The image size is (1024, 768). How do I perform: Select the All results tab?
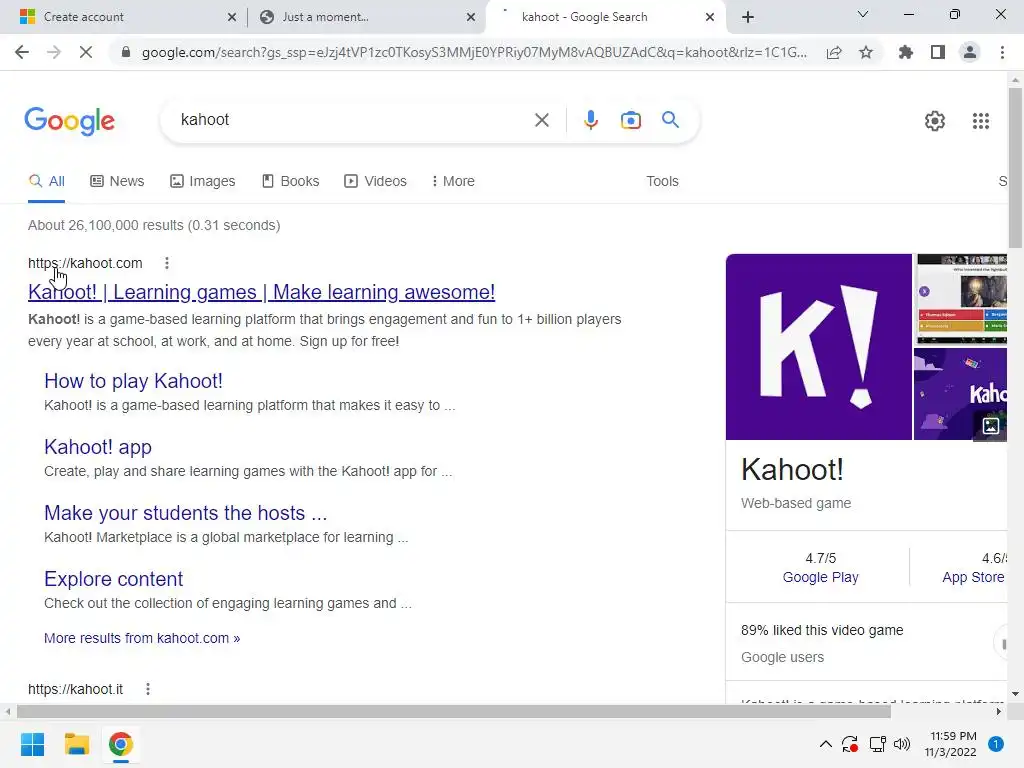(x=46, y=181)
